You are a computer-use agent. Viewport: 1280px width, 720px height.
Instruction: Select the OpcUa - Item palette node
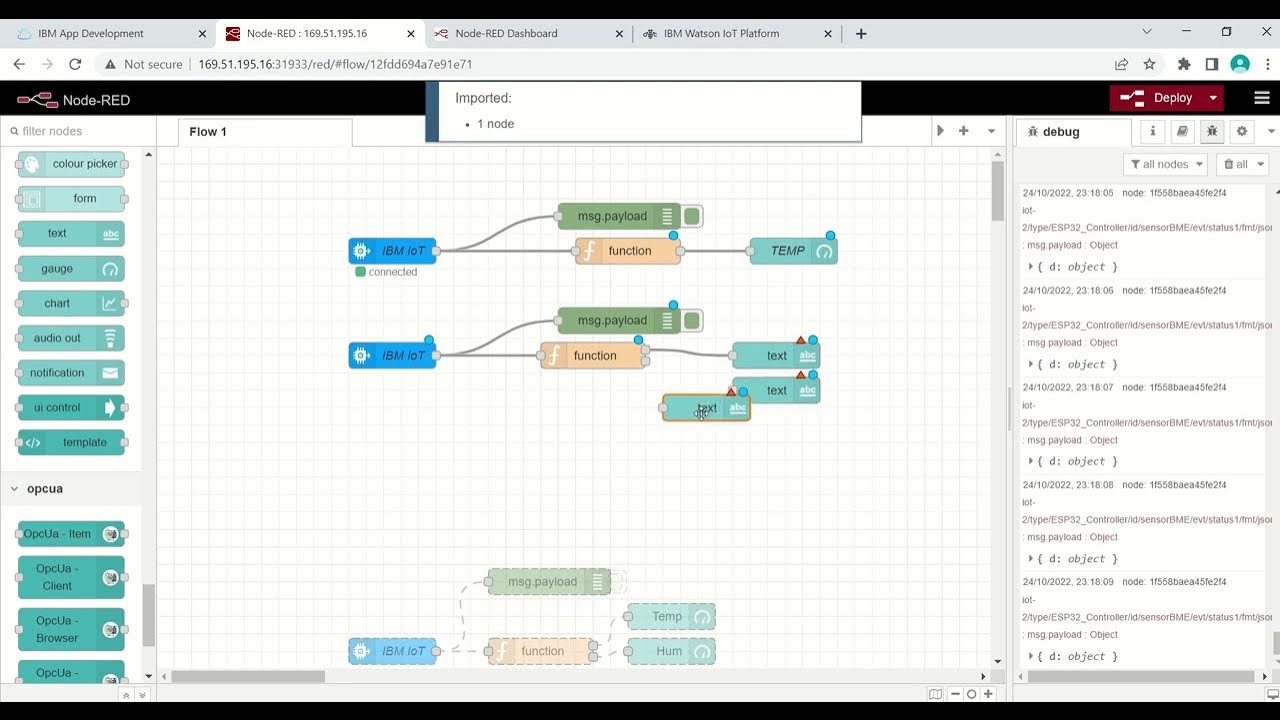[x=71, y=534]
